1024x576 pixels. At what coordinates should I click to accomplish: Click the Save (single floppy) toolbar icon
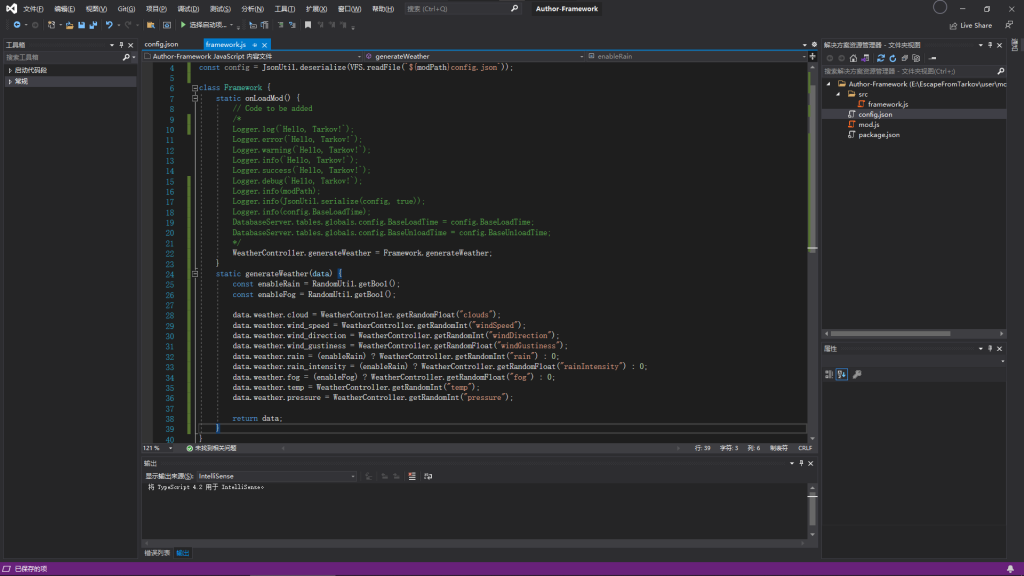(x=82, y=25)
